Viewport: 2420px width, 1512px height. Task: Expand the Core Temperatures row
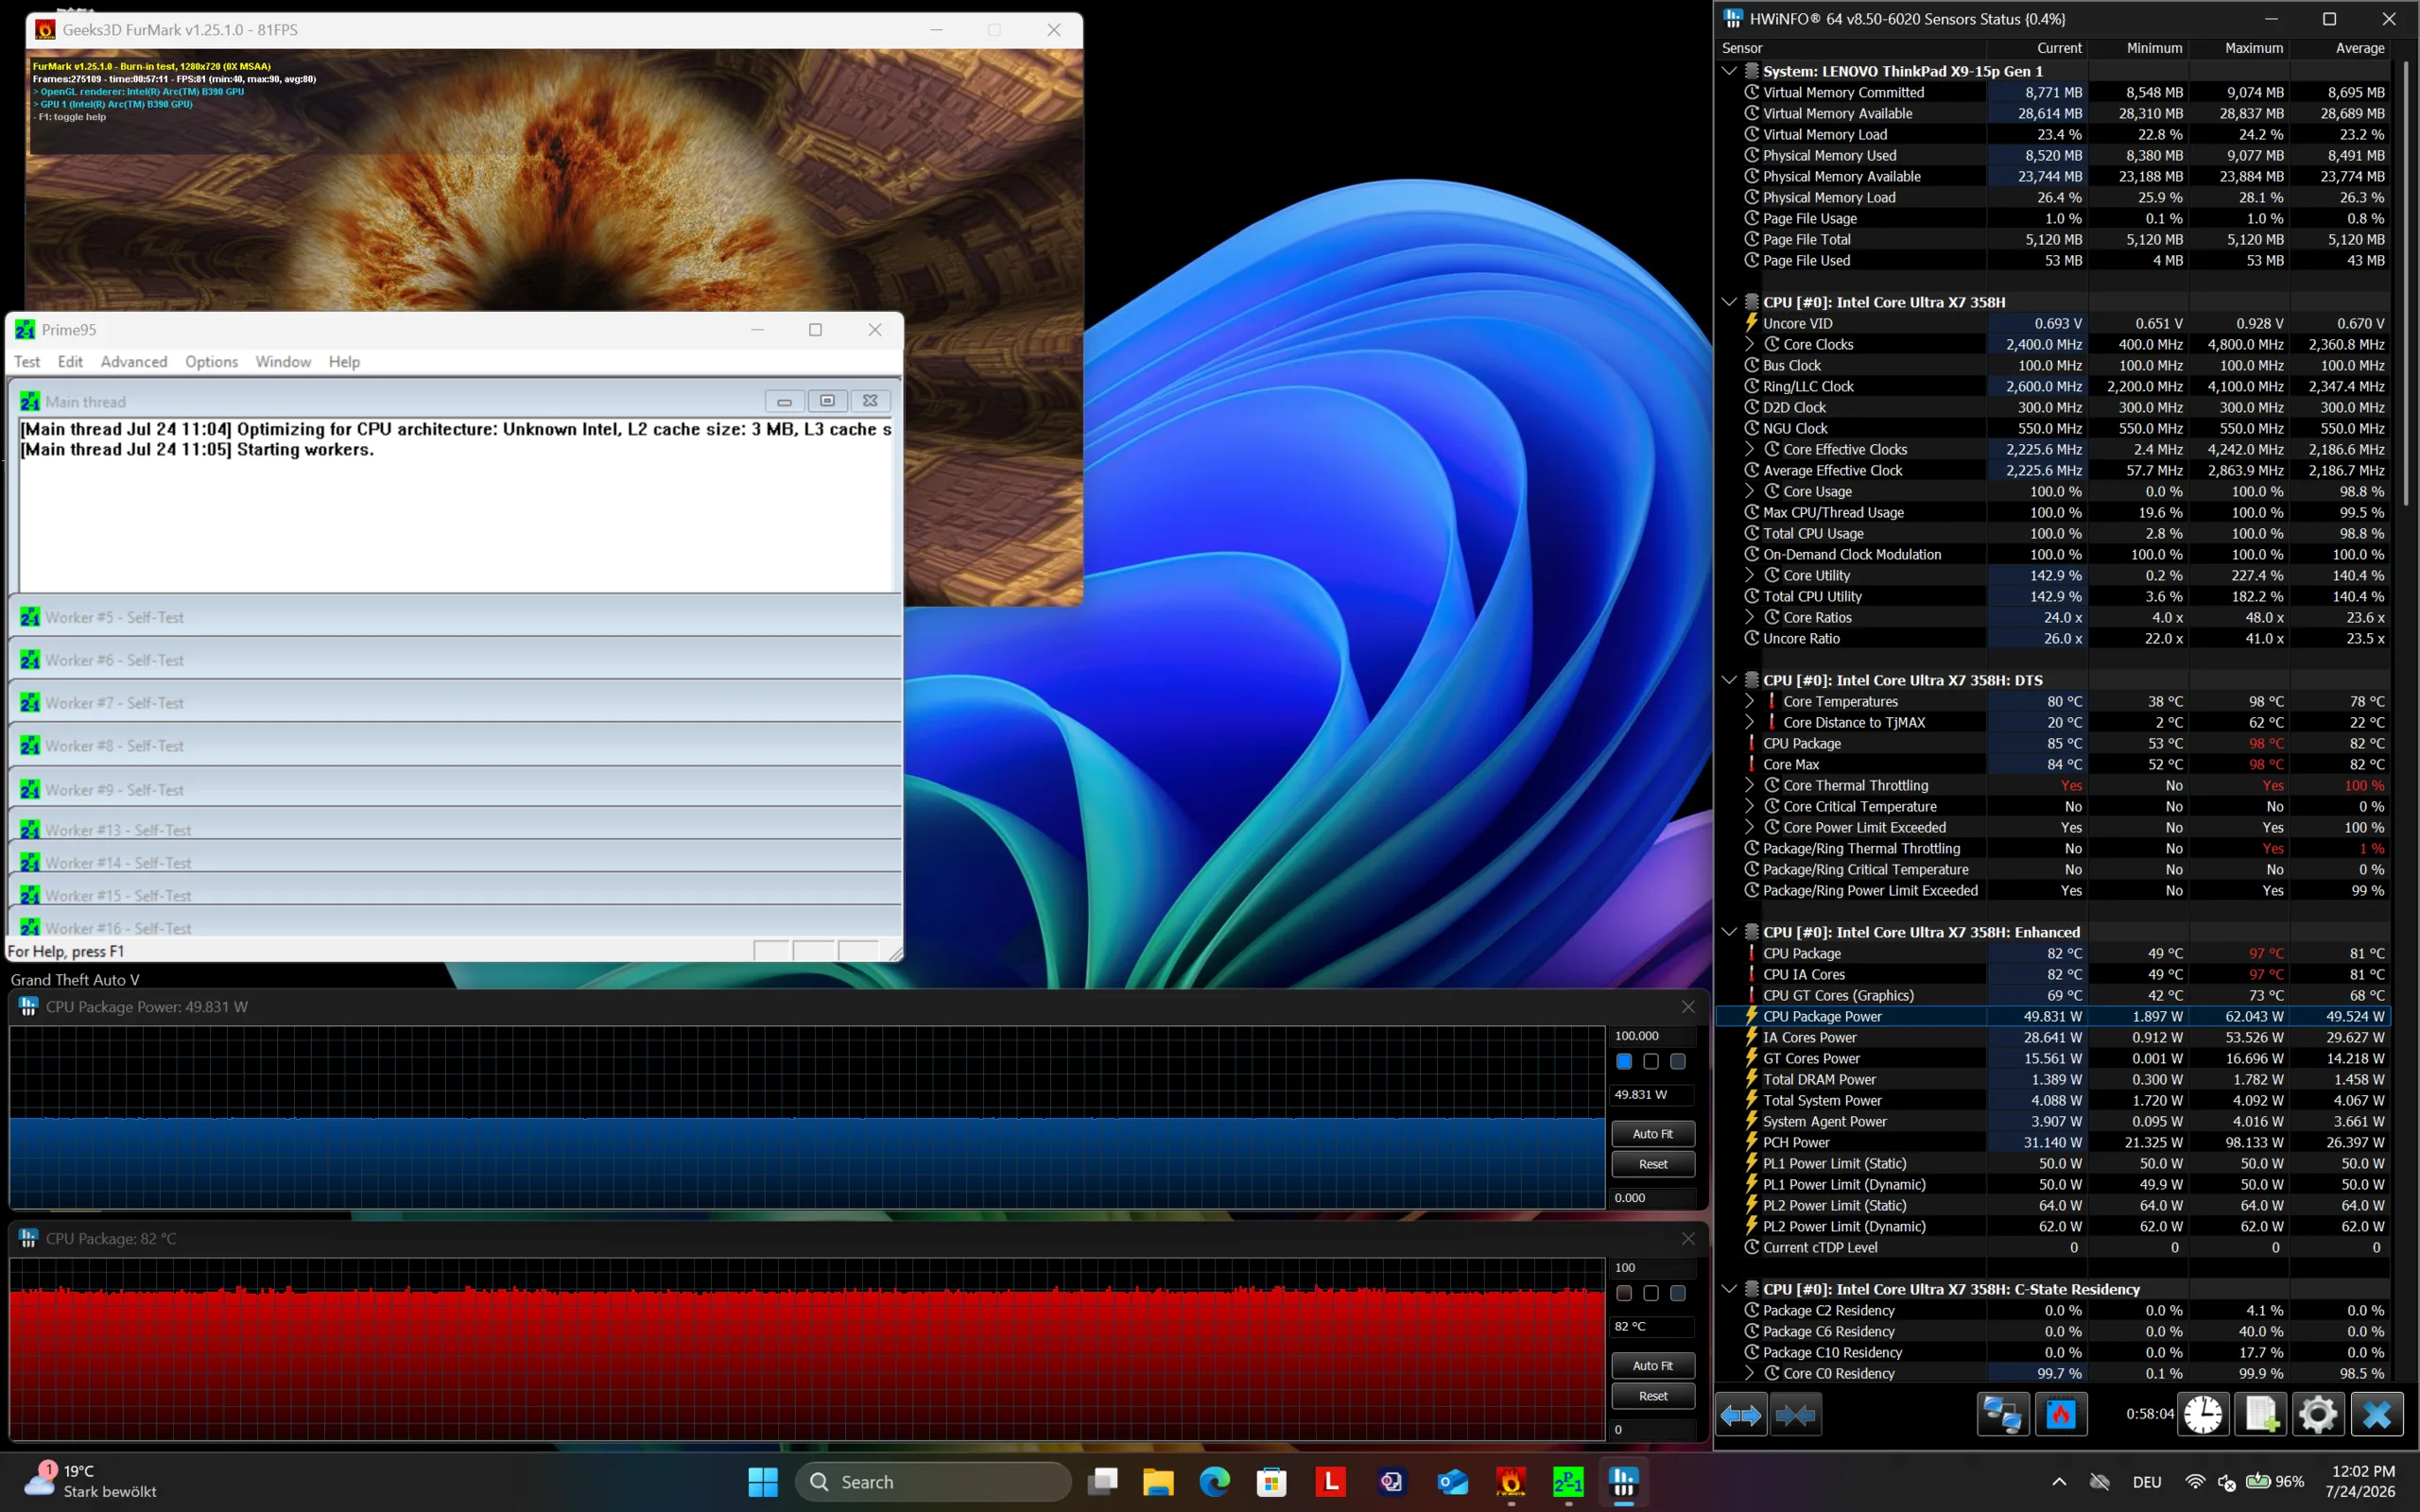pos(1750,701)
